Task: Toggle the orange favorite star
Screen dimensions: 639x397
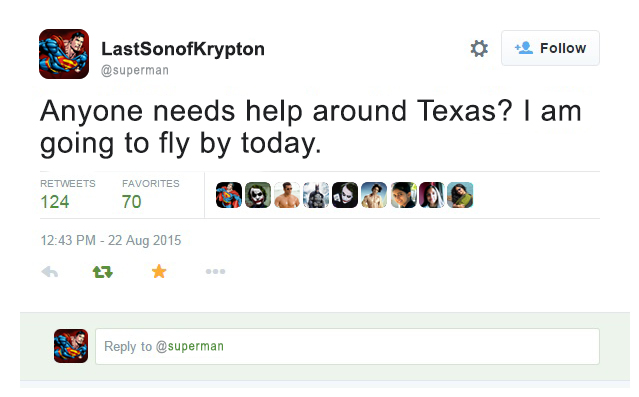Action: 159,271
